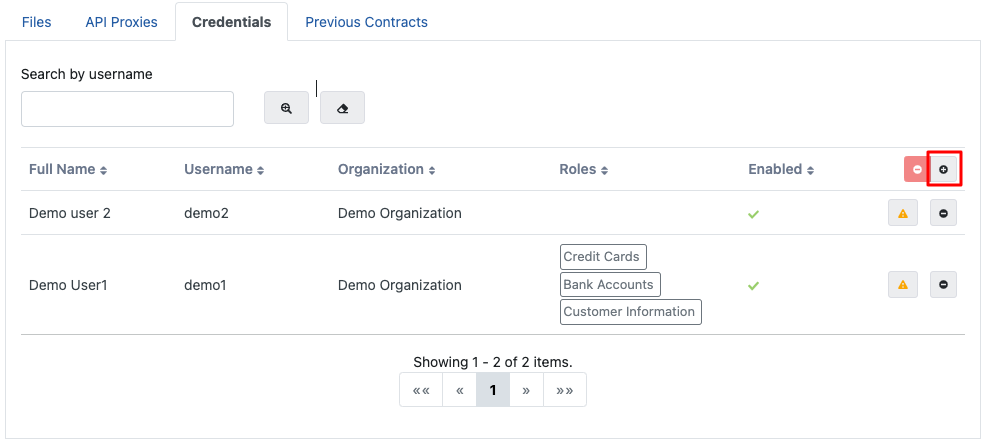Image resolution: width=985 pixels, height=444 pixels.
Task: Sort table by the Organization column
Action: coord(386,170)
